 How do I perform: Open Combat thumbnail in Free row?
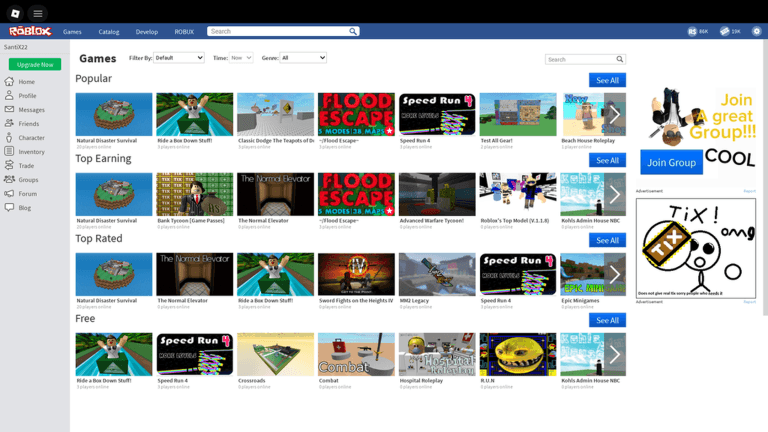pyautogui.click(x=356, y=354)
